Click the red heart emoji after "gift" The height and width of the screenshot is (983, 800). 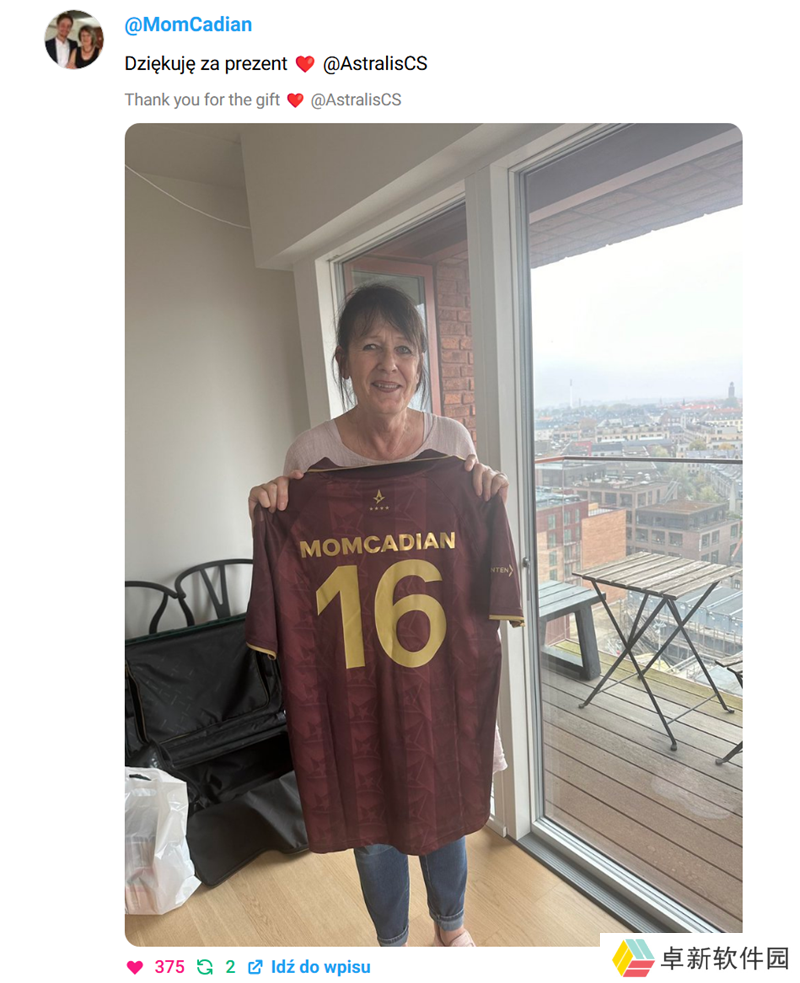[x=295, y=100]
